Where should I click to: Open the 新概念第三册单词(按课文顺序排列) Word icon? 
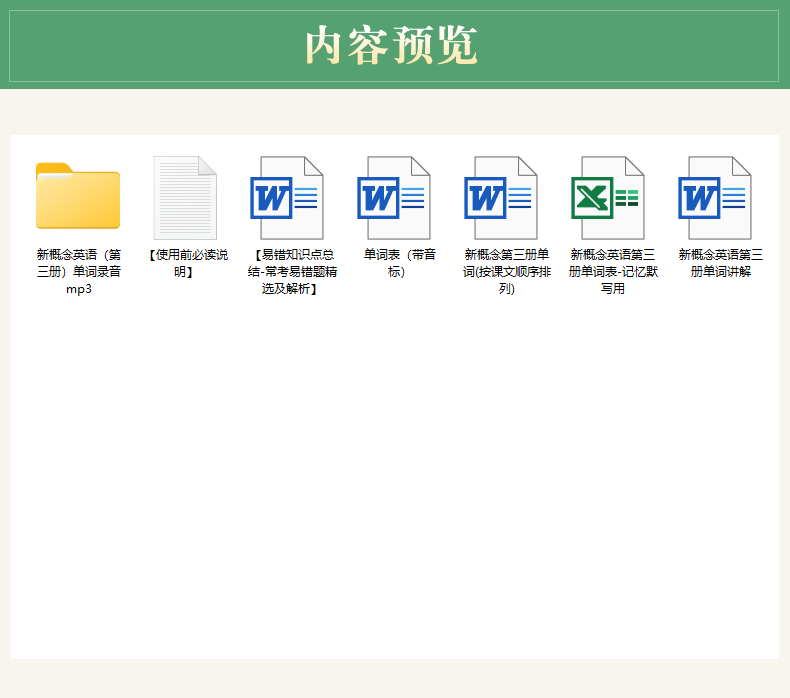pos(501,198)
